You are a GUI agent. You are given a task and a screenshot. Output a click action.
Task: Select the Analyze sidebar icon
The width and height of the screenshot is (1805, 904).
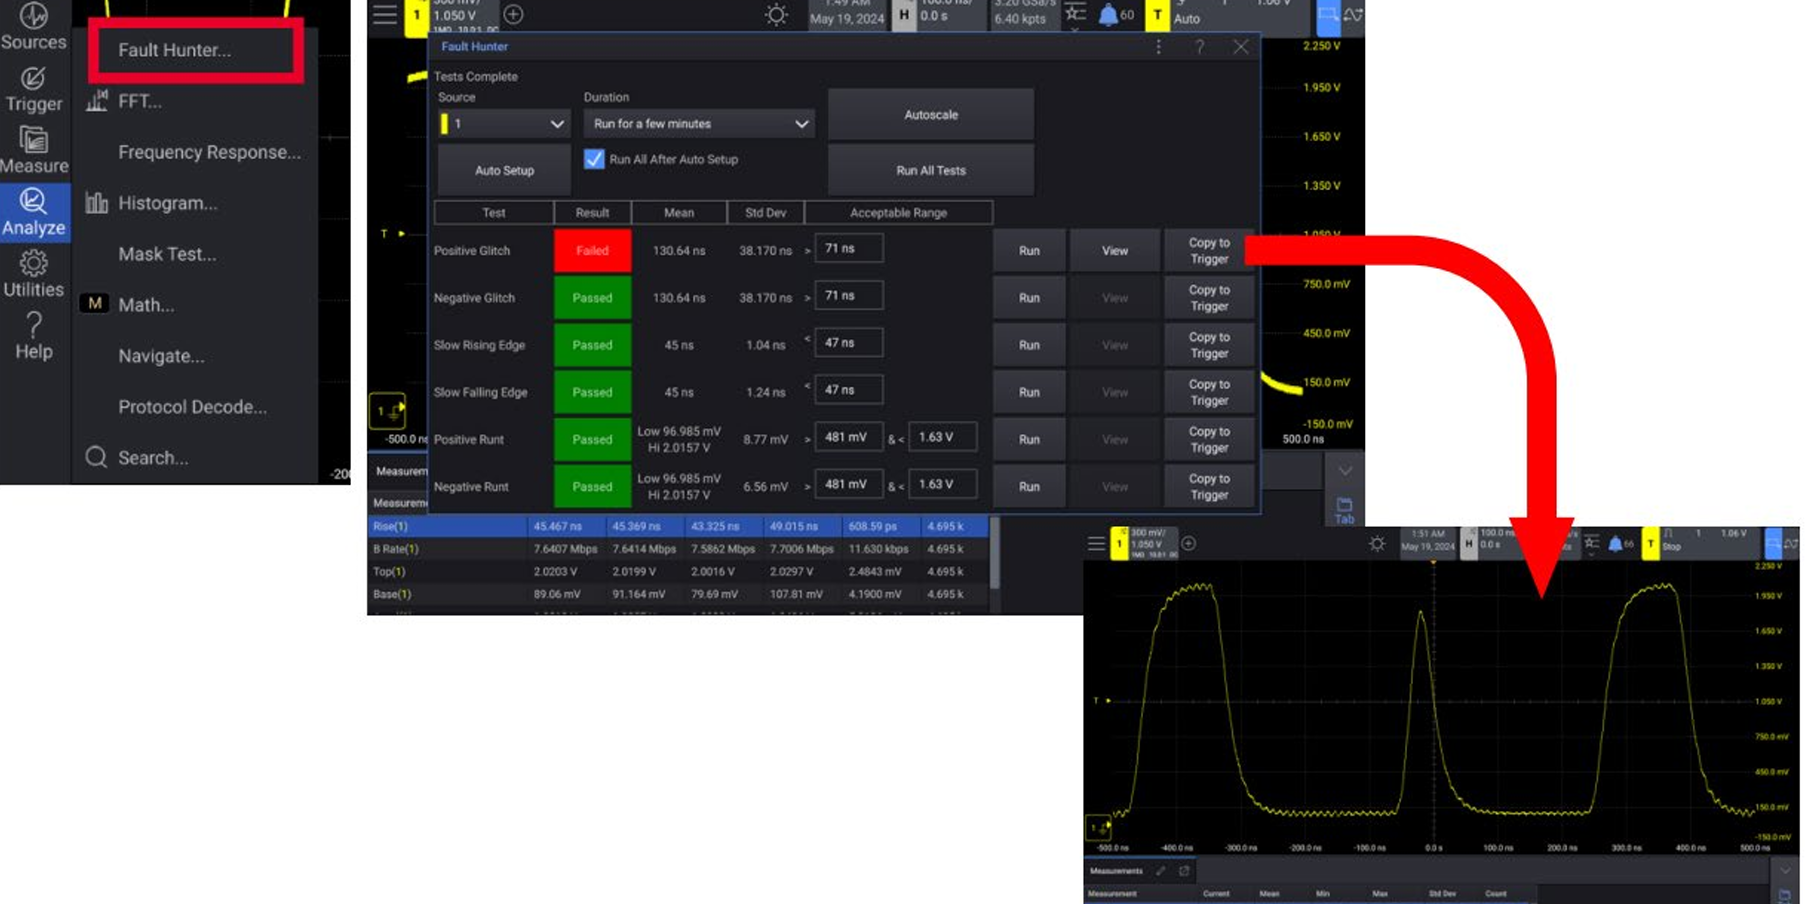coord(34,213)
